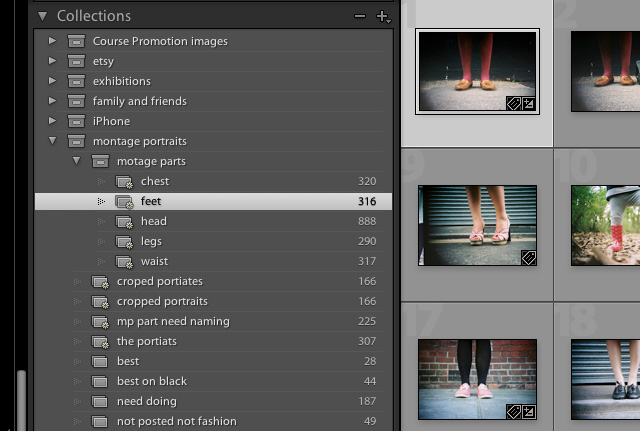Select the best on black collection
This screenshot has height=431, width=640.
point(152,381)
